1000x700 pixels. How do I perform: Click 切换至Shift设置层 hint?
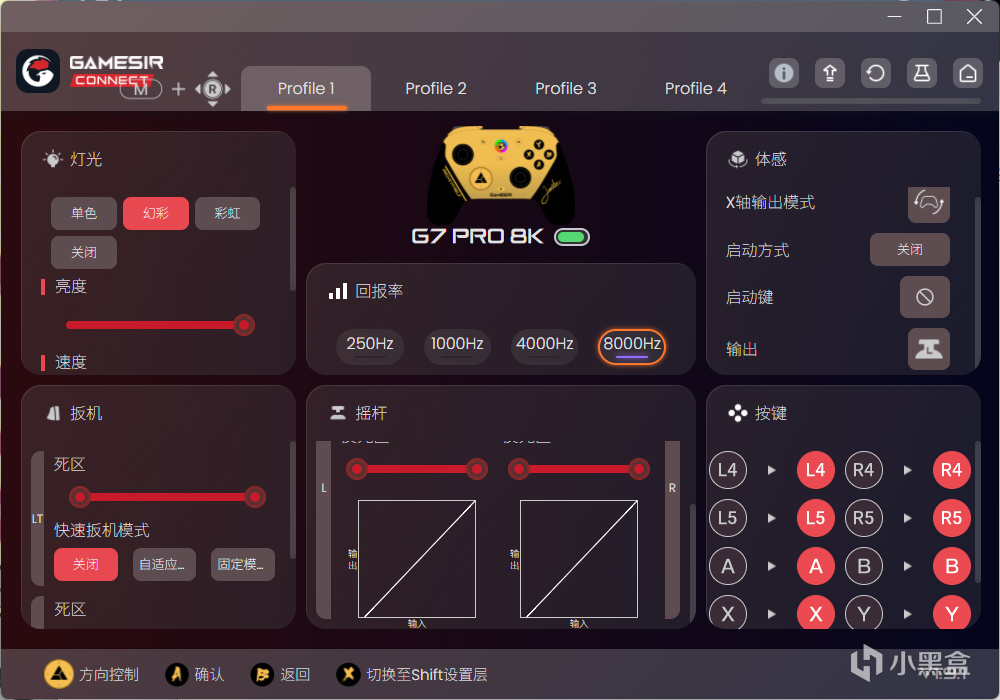[412, 674]
